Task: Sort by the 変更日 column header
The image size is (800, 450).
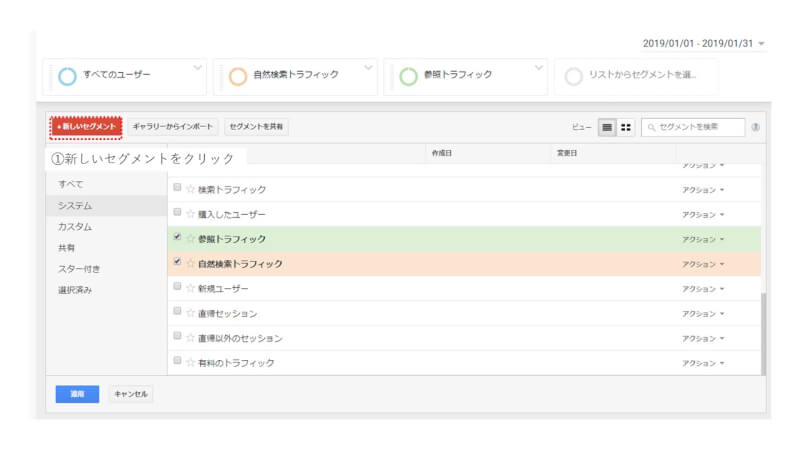Action: click(x=566, y=153)
